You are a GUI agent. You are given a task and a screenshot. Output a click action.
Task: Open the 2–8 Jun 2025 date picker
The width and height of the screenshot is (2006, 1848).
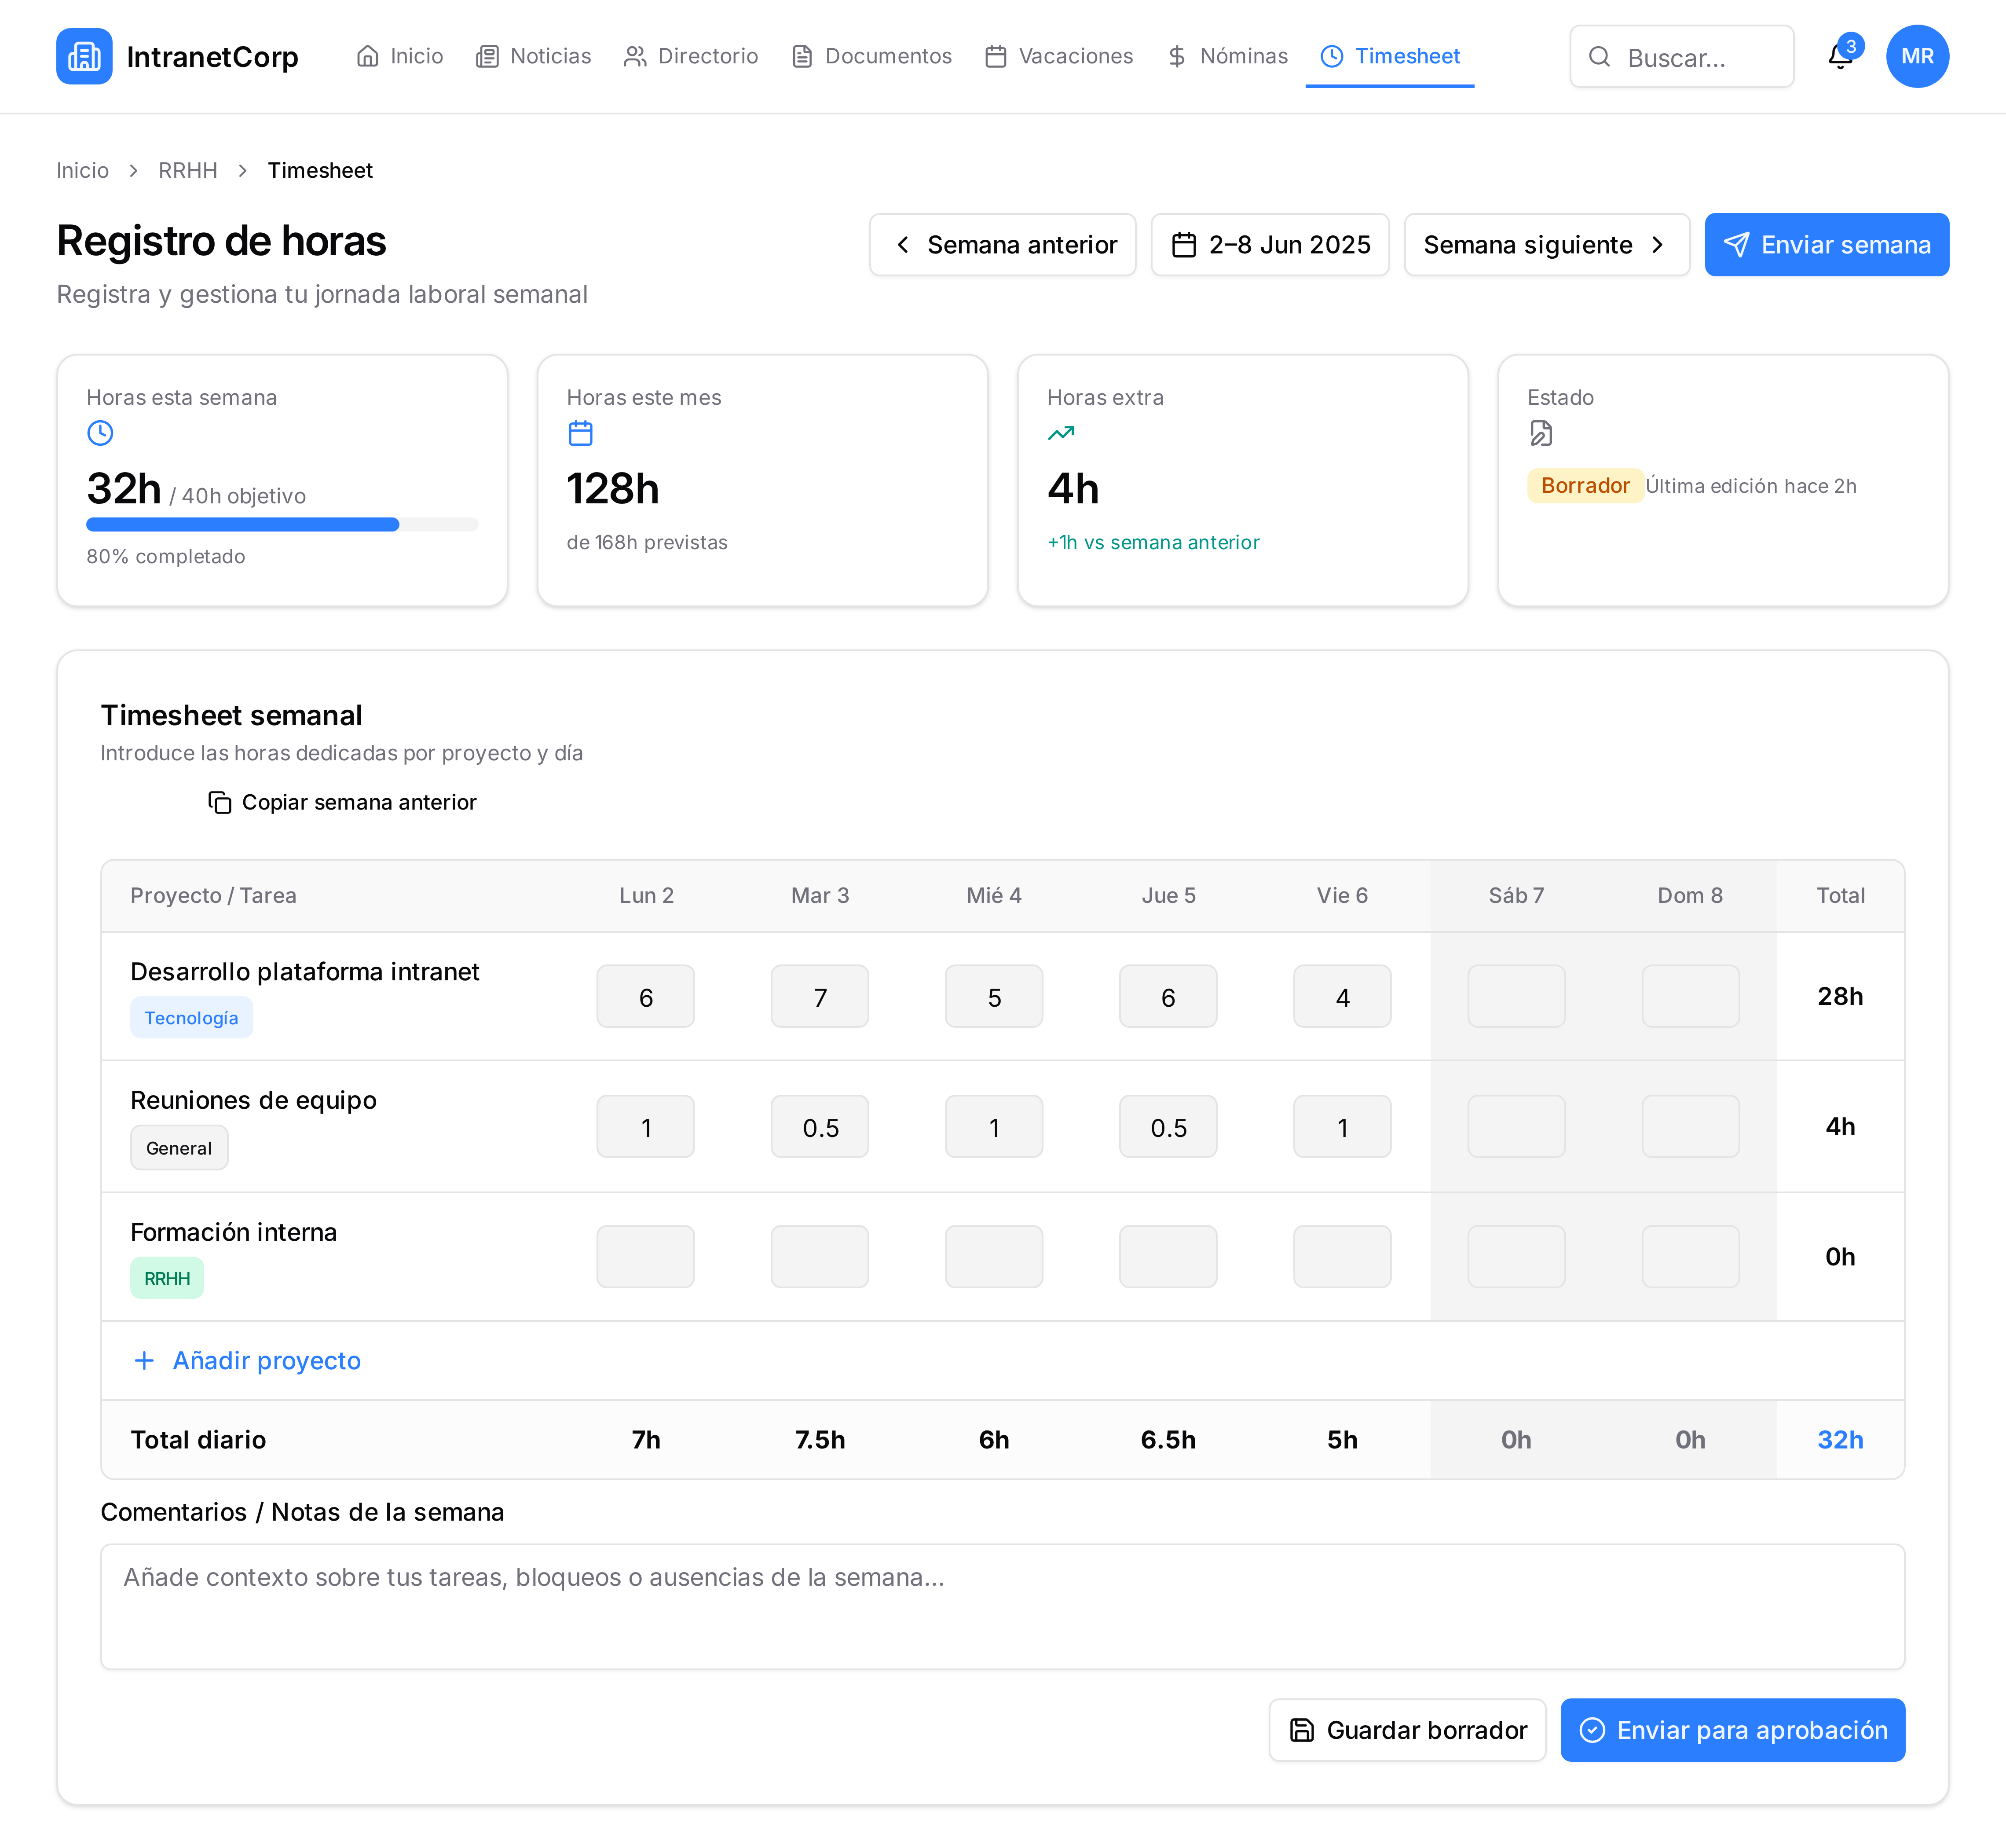pos(1270,245)
